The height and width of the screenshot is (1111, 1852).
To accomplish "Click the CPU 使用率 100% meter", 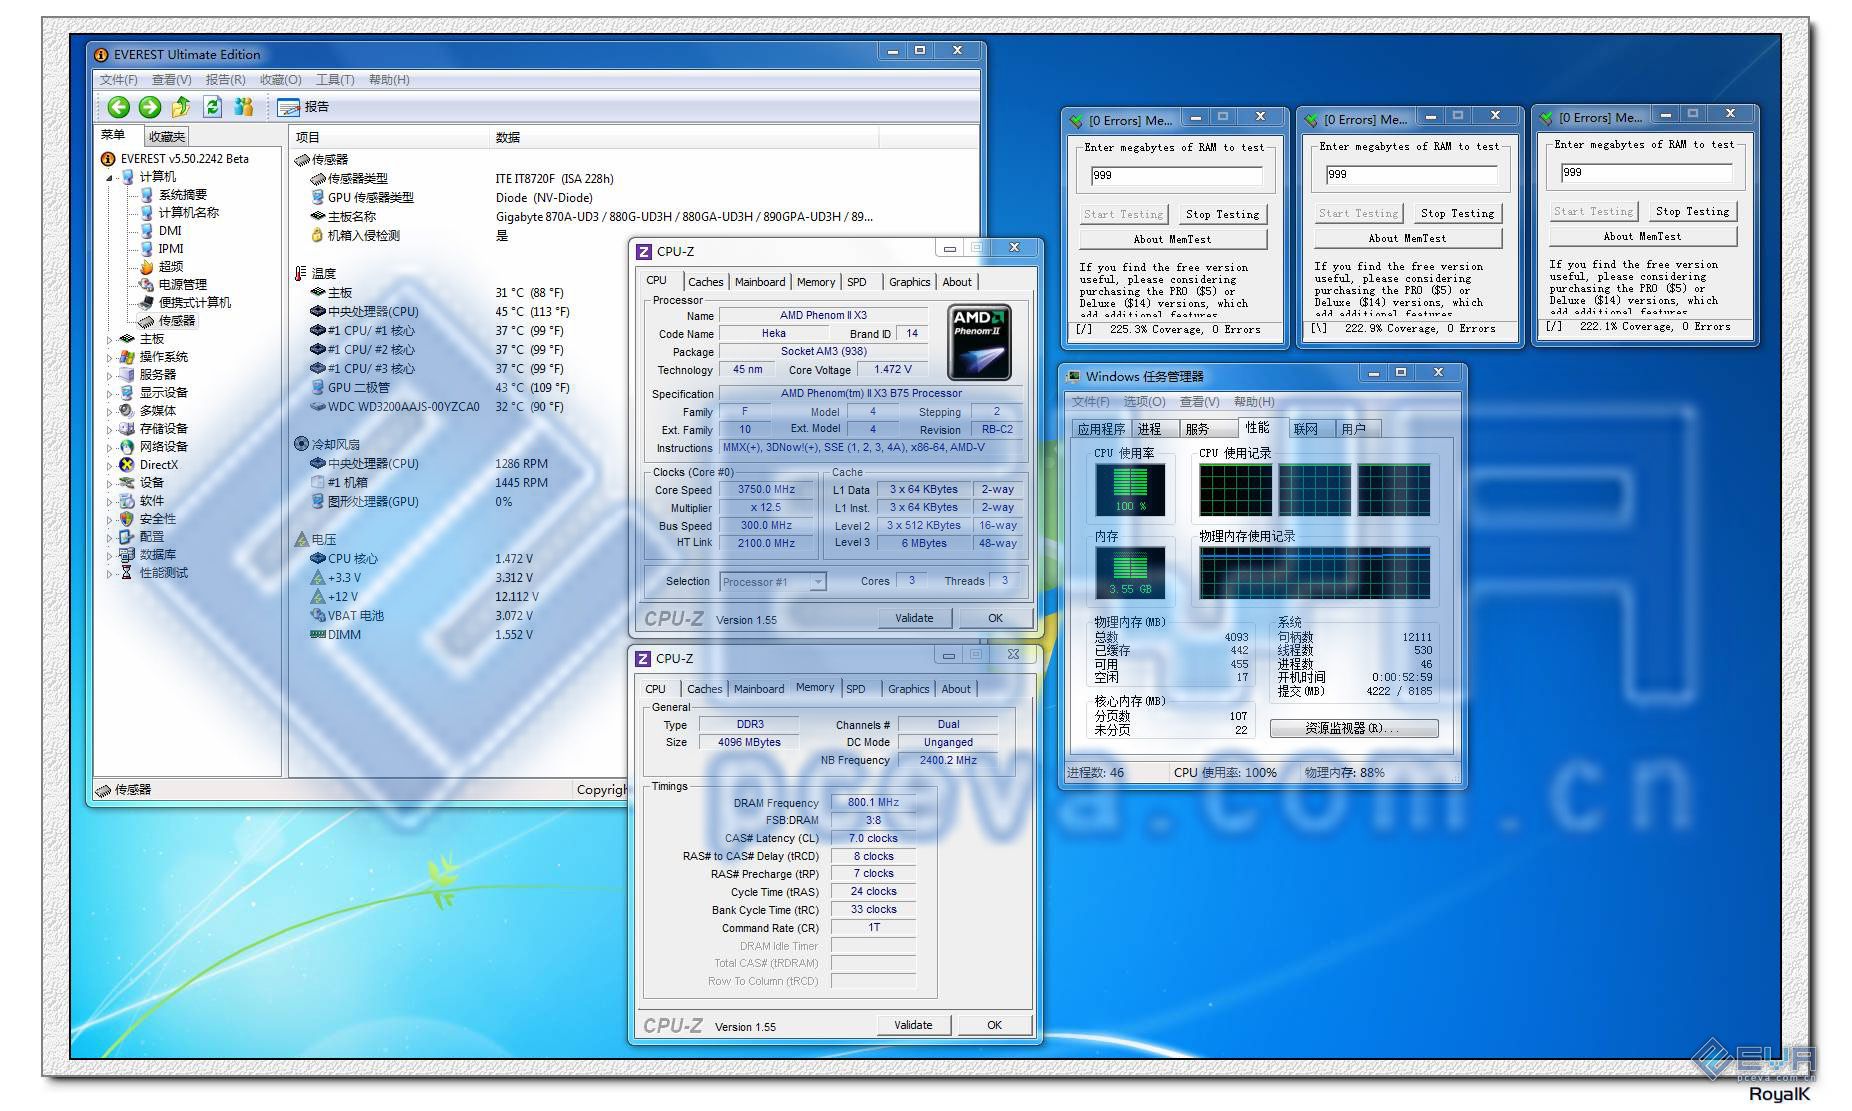I will (1130, 491).
